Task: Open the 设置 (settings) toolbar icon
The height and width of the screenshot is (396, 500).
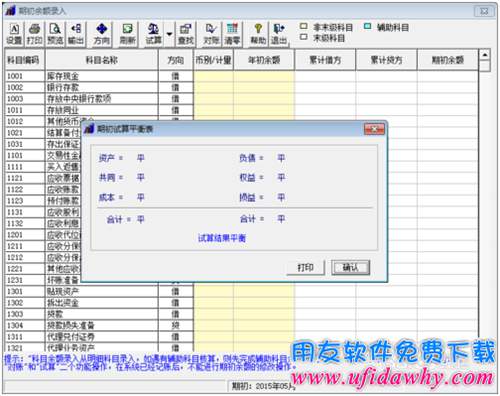Action: [x=14, y=34]
